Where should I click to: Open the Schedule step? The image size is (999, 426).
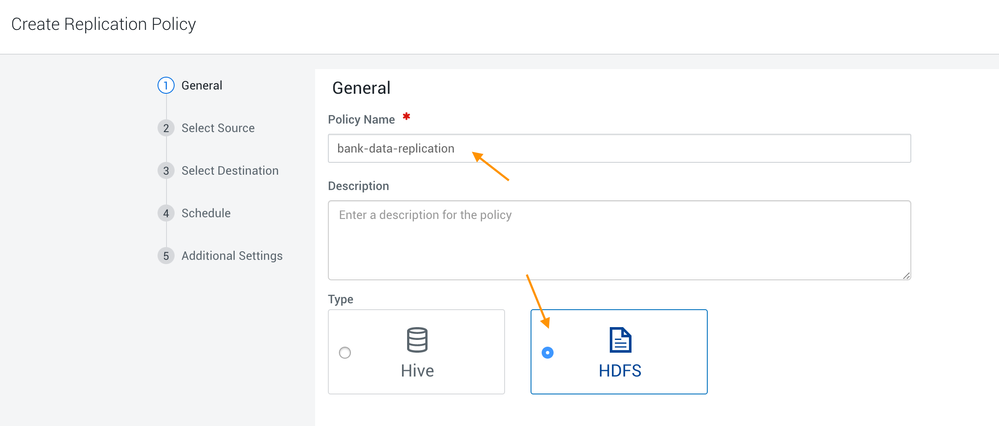[x=206, y=213]
